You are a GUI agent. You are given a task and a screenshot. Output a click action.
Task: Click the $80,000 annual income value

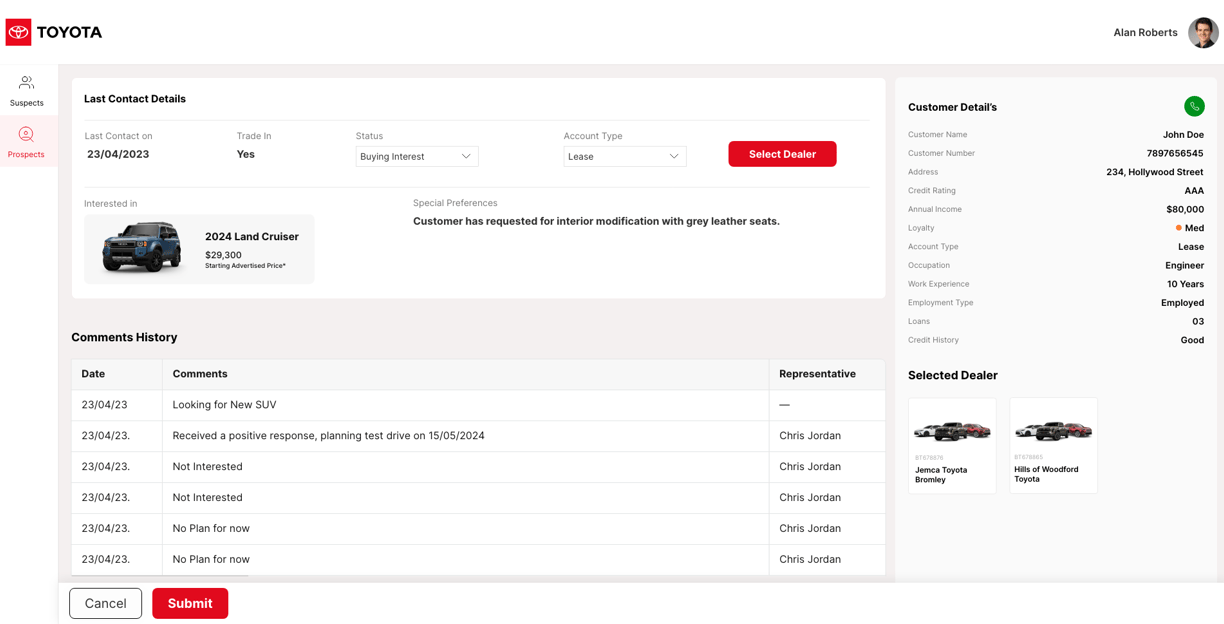[x=1185, y=209]
